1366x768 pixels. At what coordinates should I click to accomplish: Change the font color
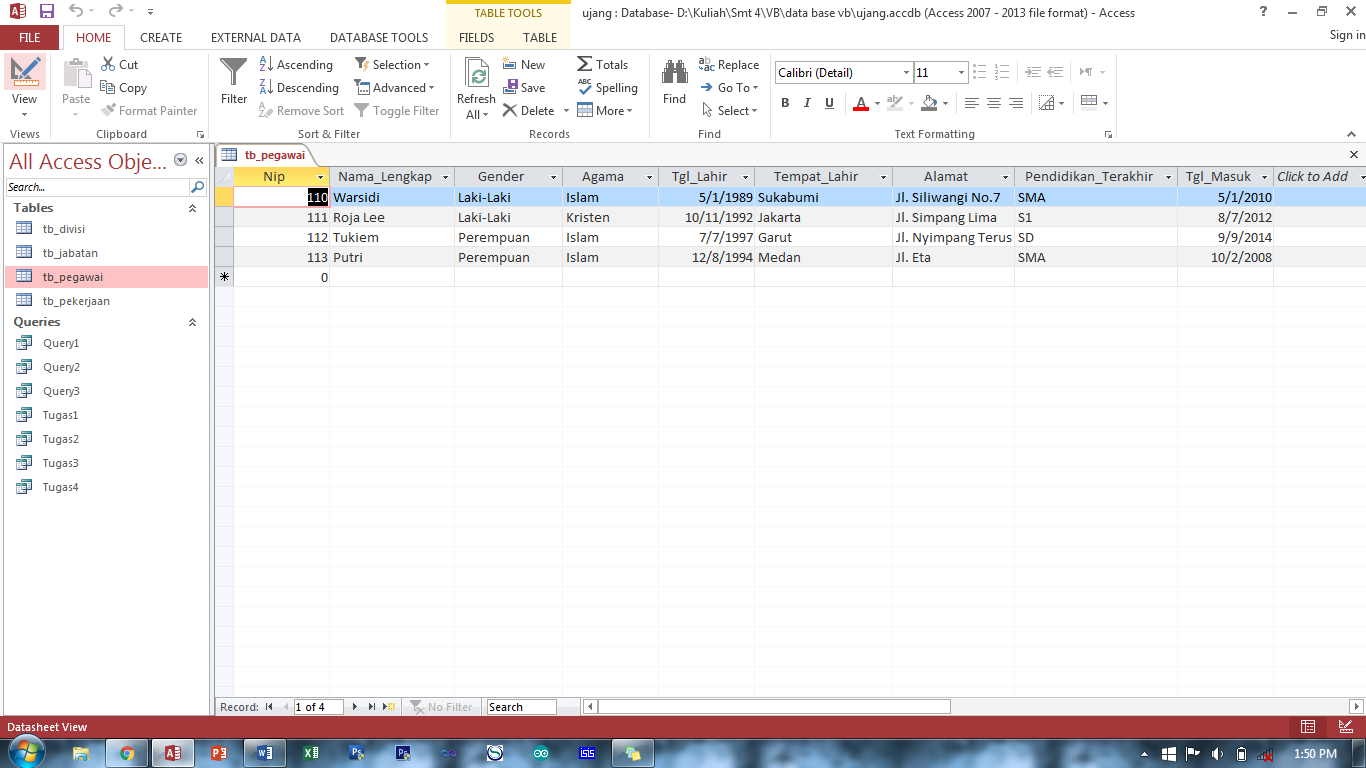861,103
